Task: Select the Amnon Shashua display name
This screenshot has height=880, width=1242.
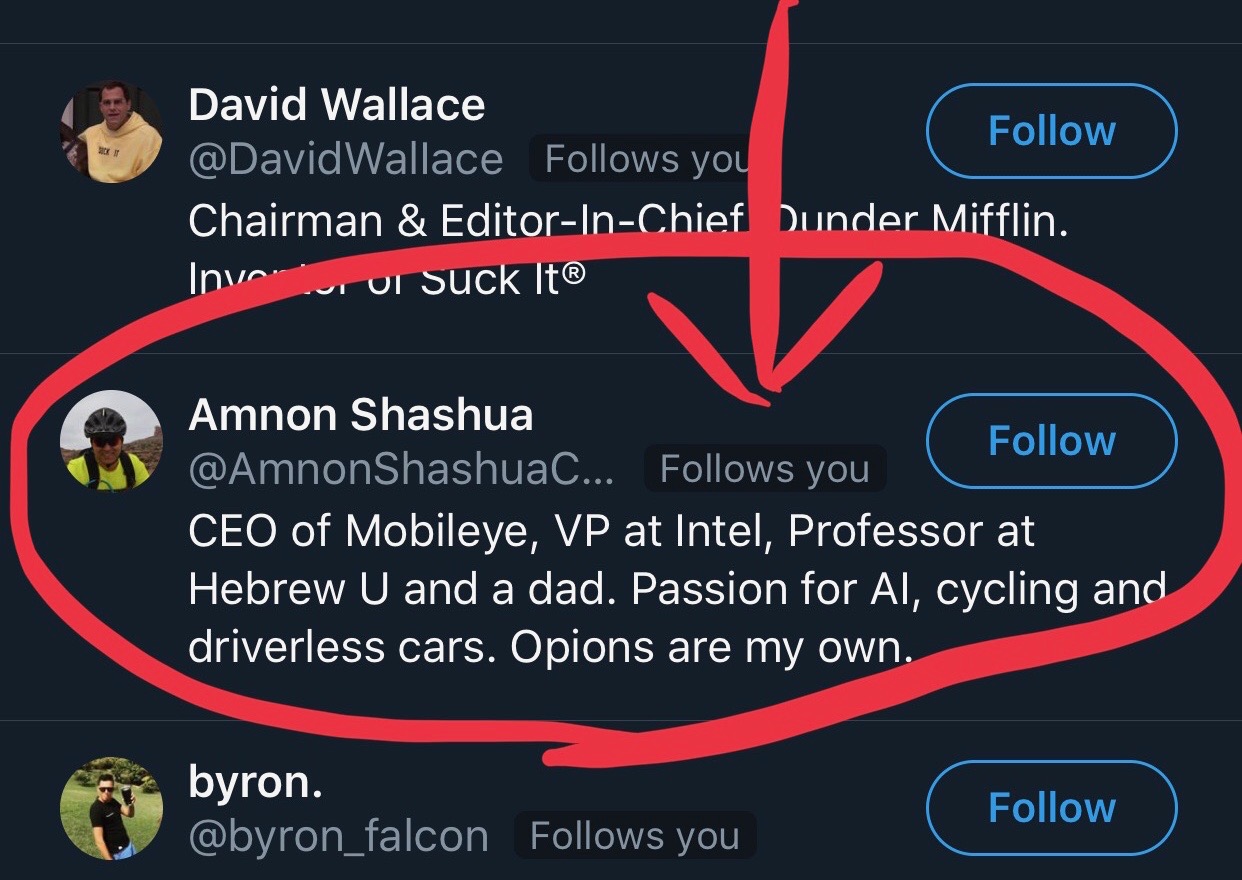Action: (x=361, y=415)
